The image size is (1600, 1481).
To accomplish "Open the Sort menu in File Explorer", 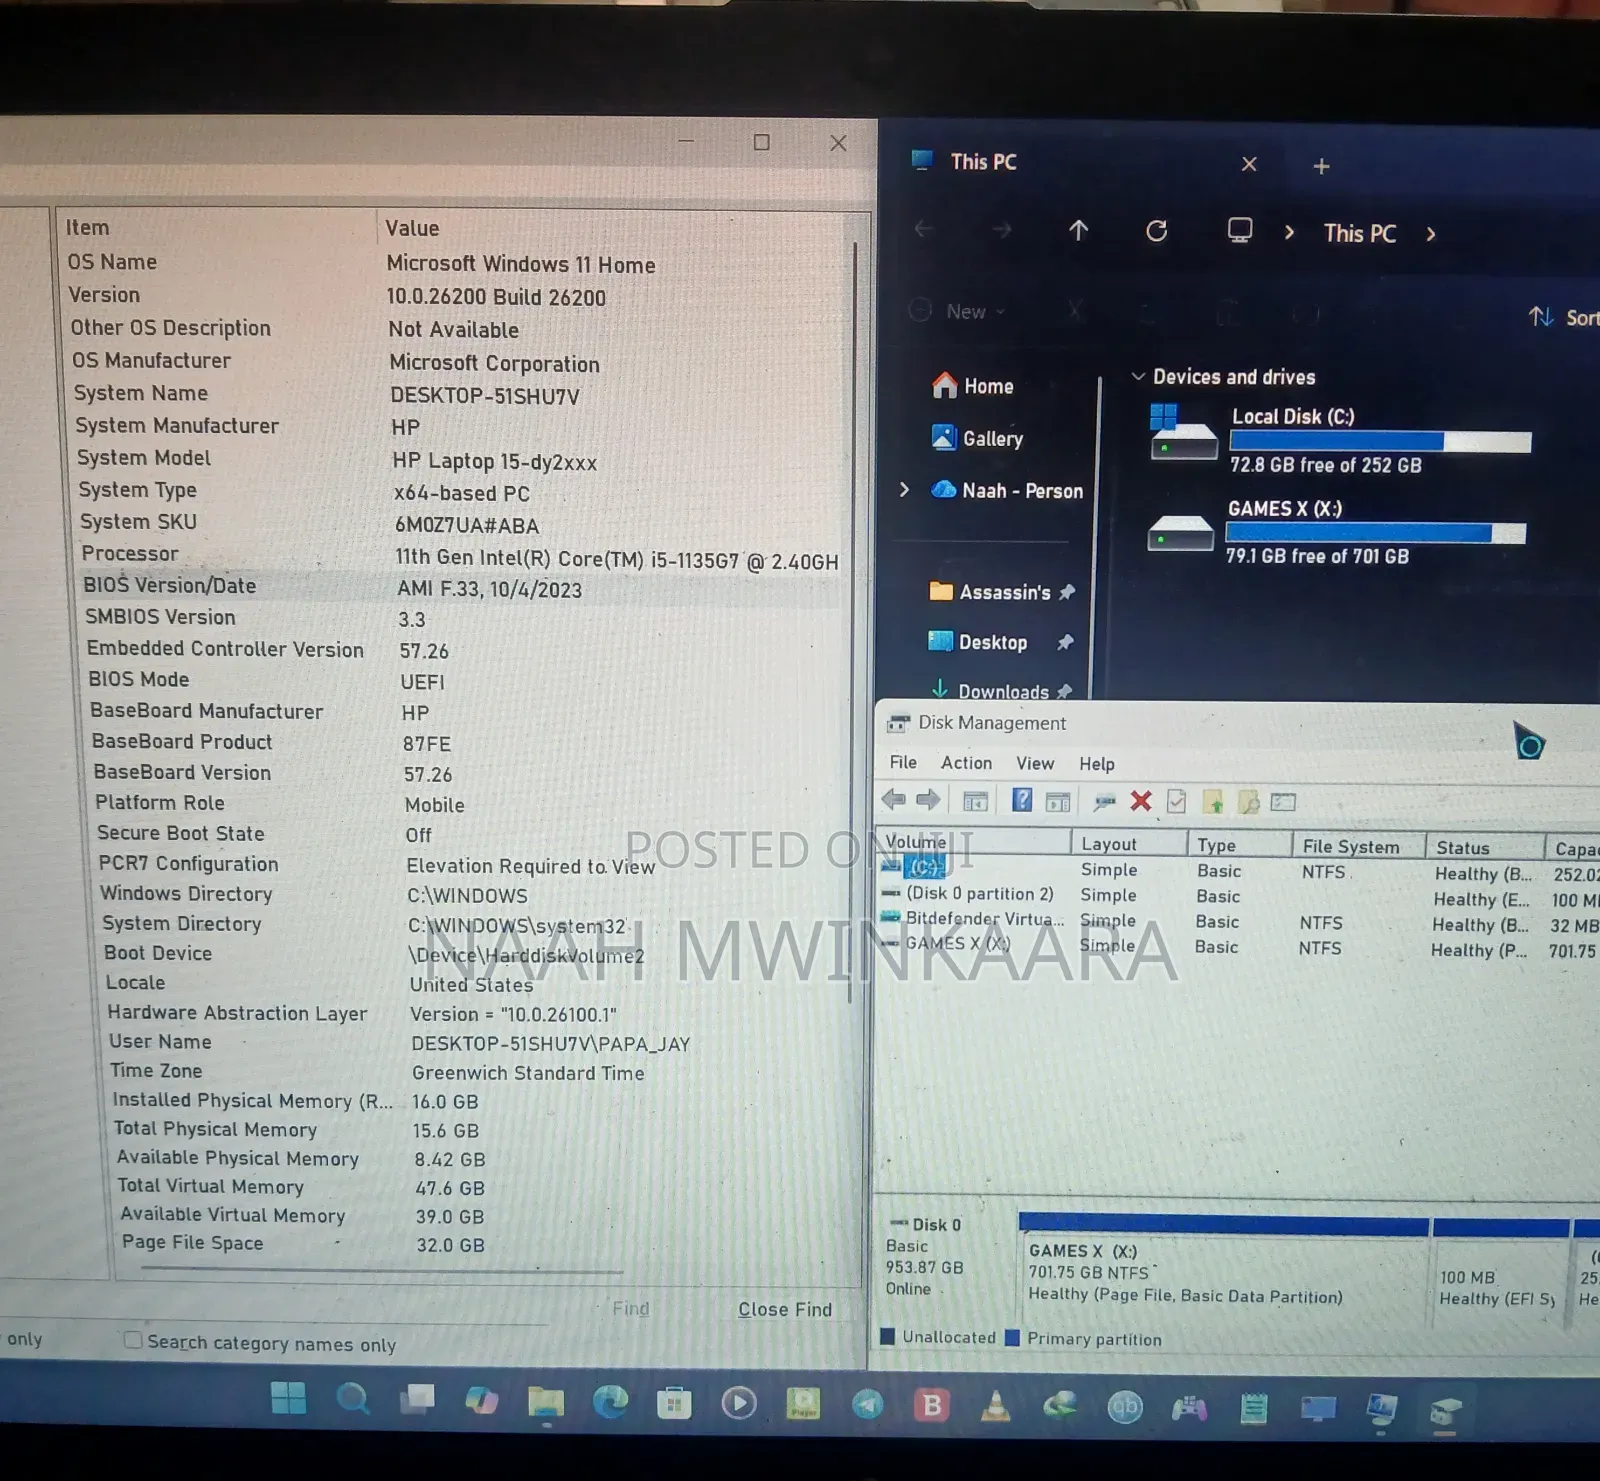I will (1564, 317).
